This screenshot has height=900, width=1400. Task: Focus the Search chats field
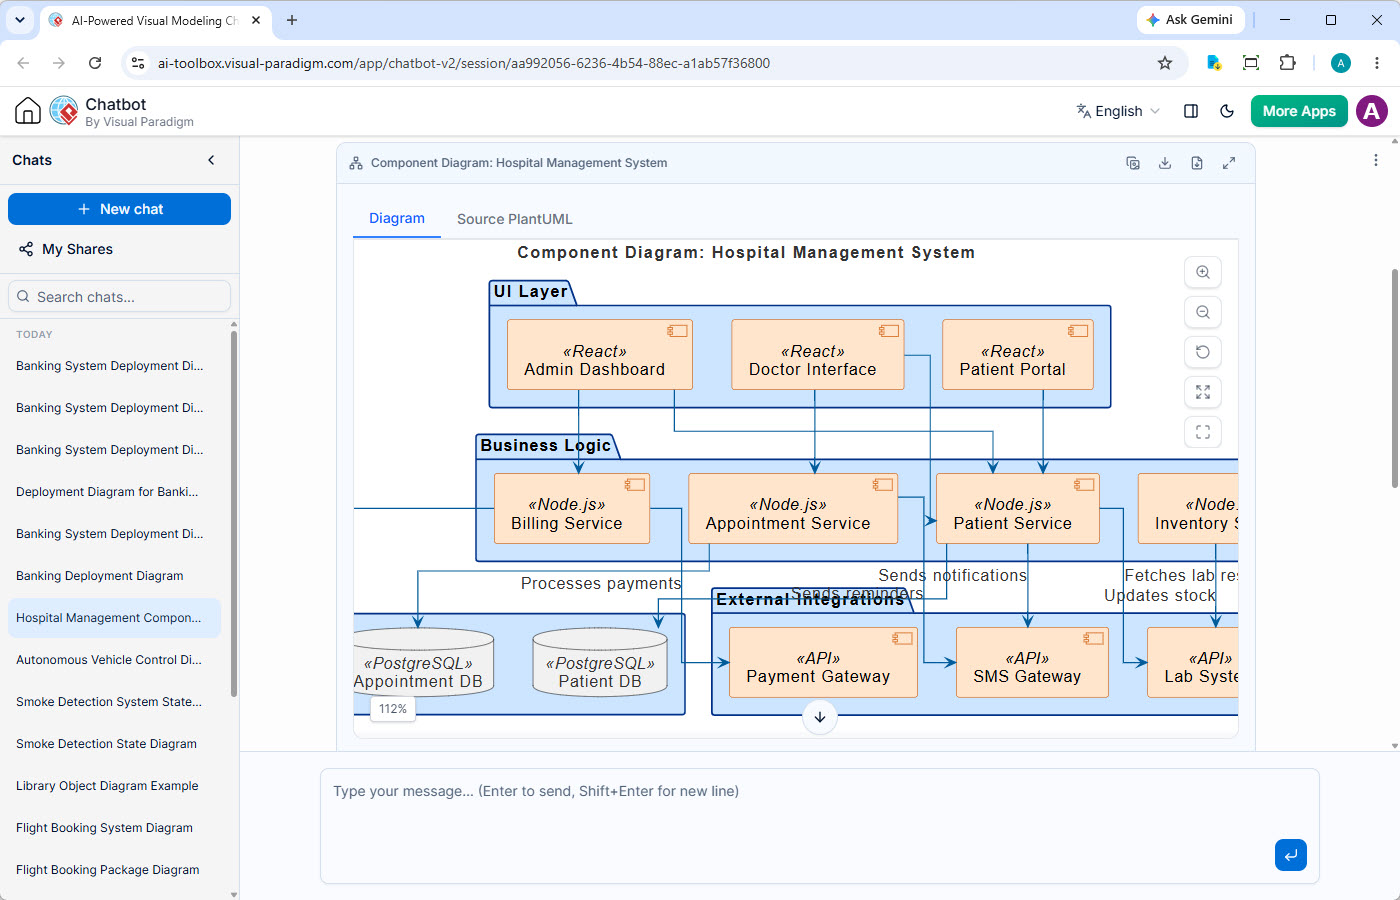[119, 297]
